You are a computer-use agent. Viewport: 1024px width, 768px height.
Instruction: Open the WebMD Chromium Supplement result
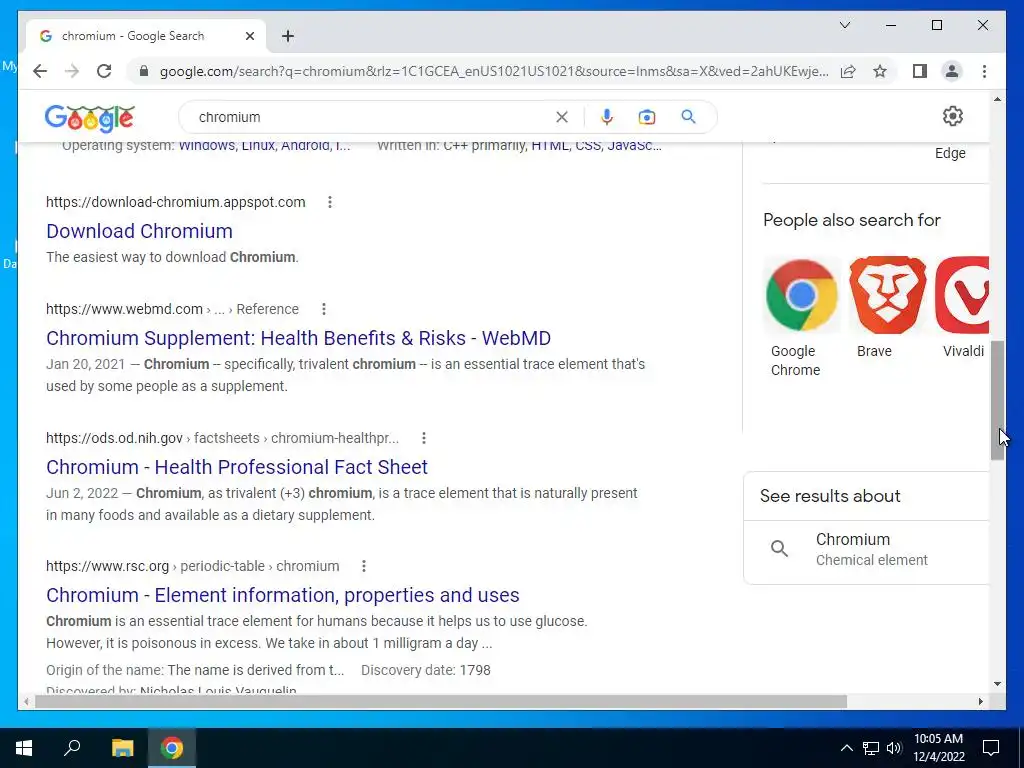pos(298,338)
